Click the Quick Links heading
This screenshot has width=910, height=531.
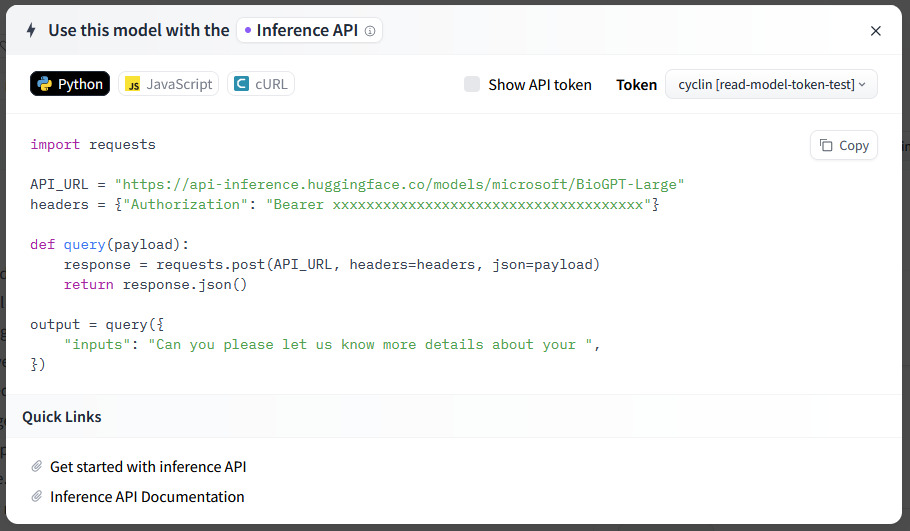(x=62, y=417)
